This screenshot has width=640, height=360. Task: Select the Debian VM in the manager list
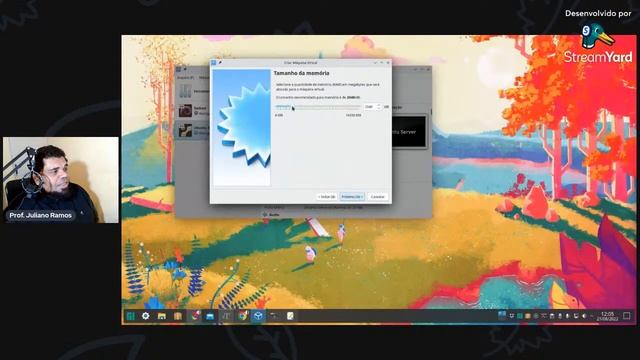pyautogui.click(x=193, y=110)
